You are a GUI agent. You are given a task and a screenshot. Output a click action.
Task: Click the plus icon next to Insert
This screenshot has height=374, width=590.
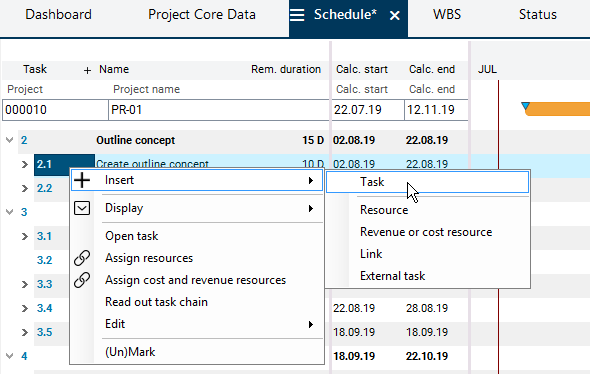(82, 180)
